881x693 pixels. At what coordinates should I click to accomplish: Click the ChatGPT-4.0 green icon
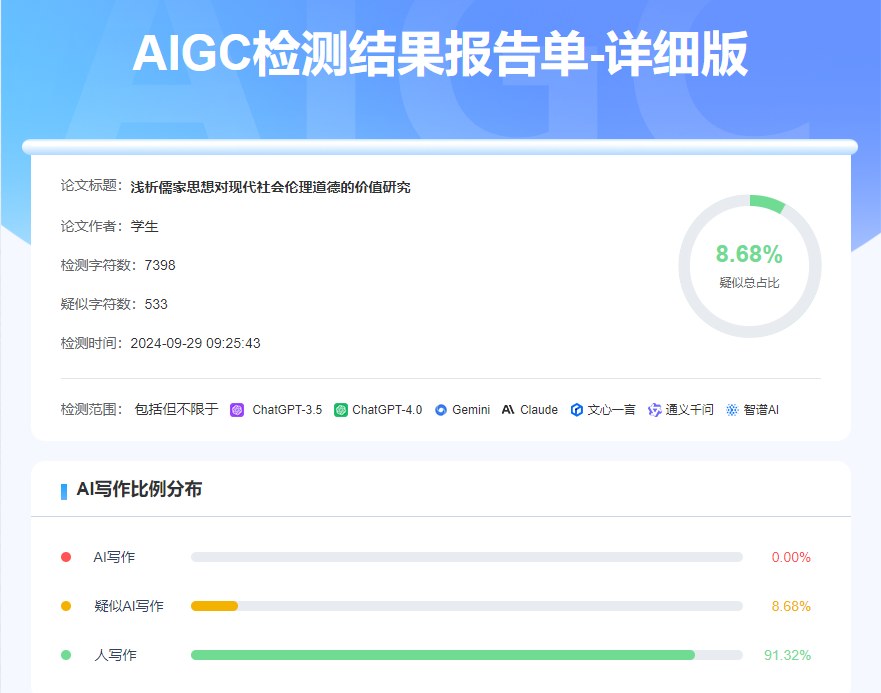tap(341, 410)
